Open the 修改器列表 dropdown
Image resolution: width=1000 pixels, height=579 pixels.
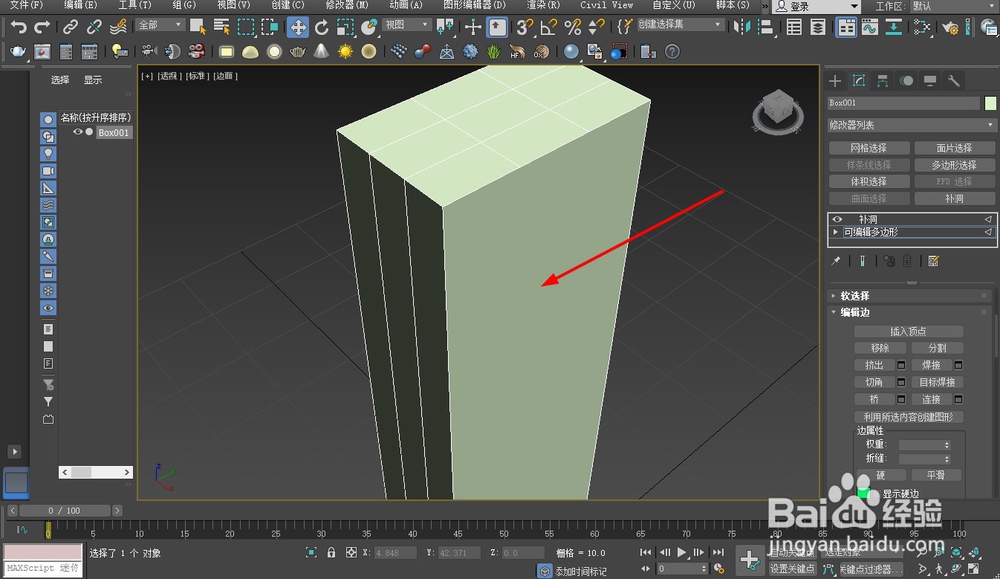[x=911, y=125]
